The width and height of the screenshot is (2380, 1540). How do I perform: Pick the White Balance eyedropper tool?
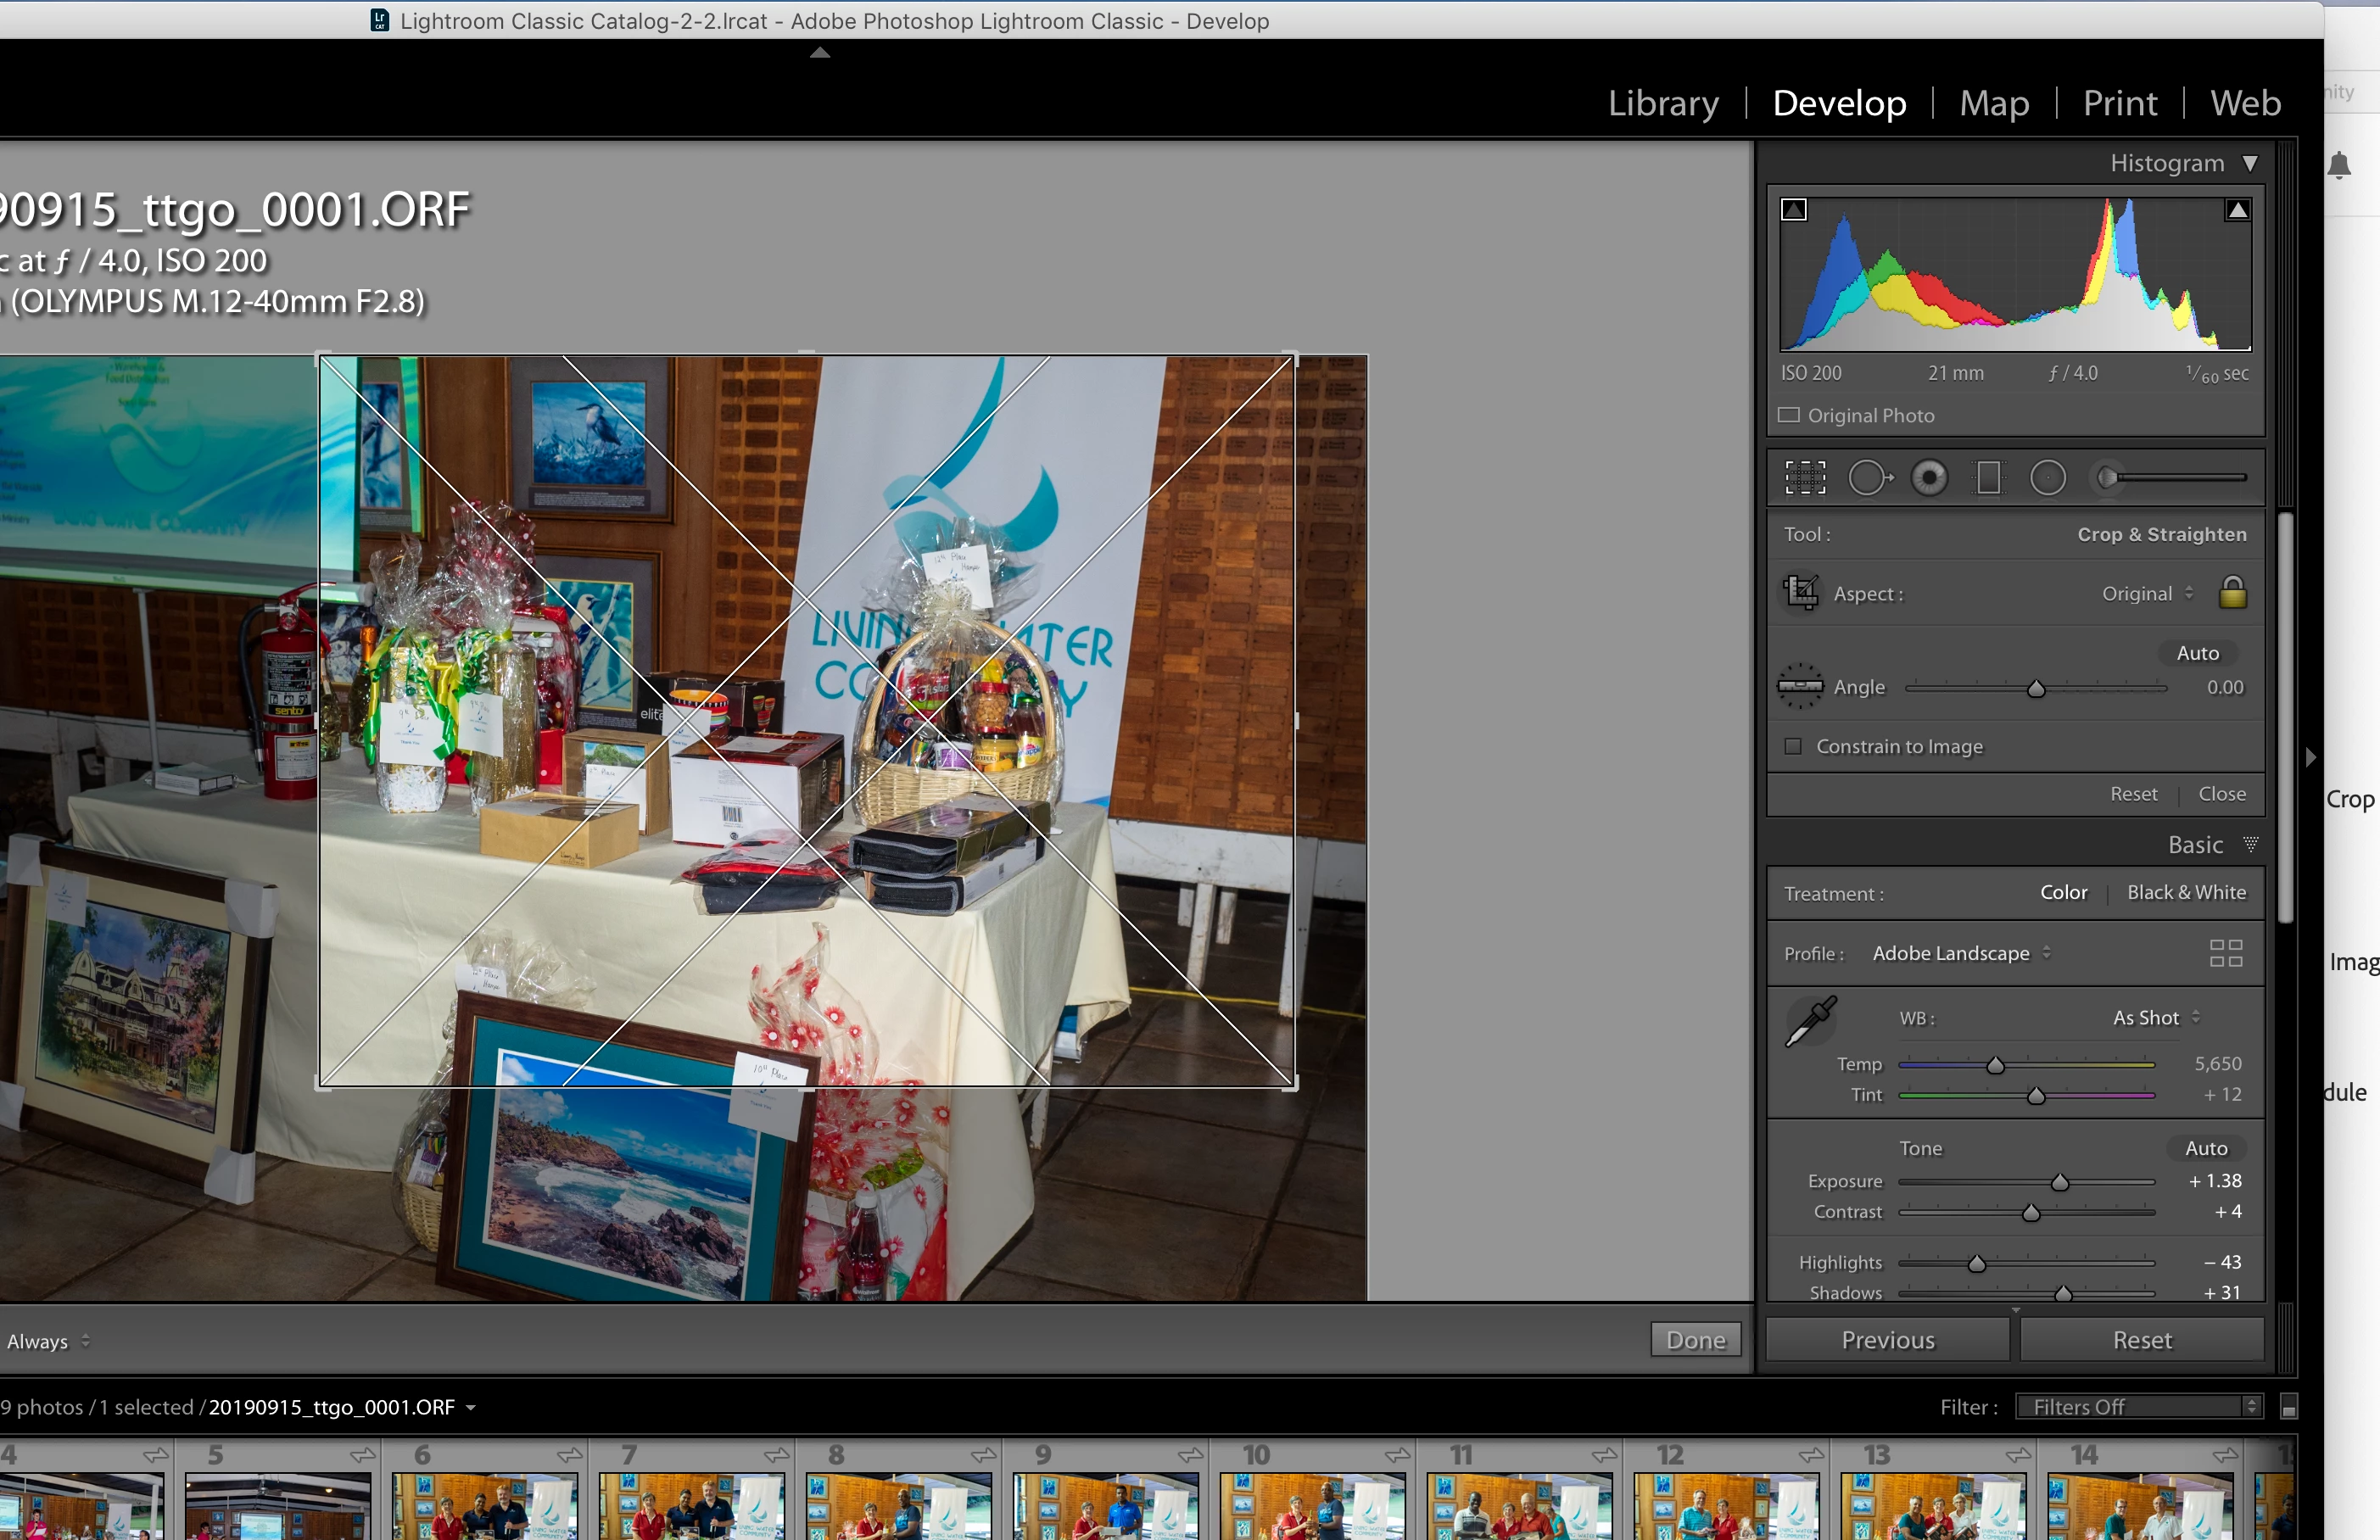[x=1810, y=1021]
